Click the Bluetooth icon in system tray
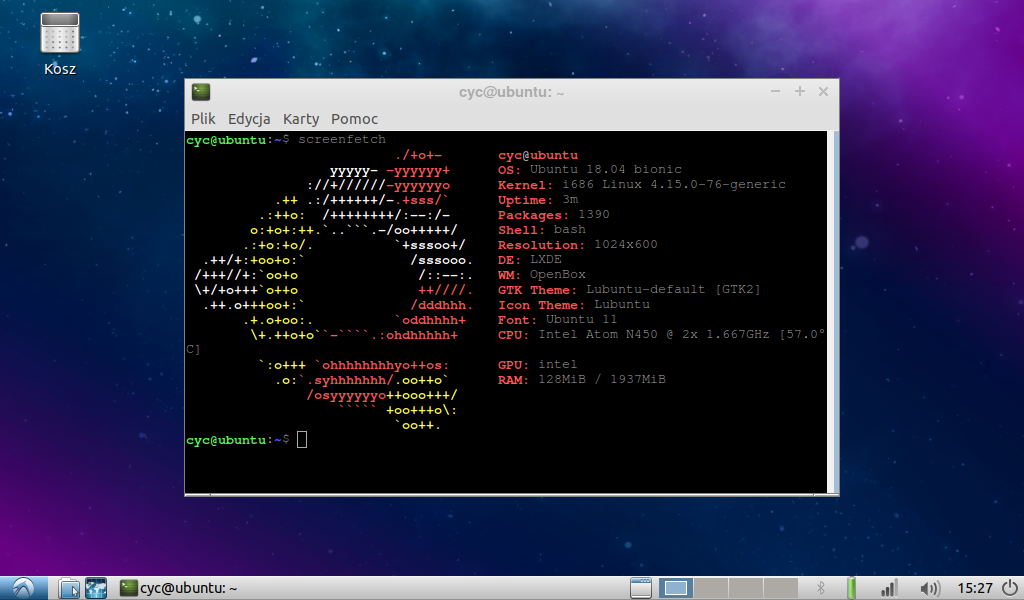This screenshot has height=600, width=1024. tap(822, 588)
